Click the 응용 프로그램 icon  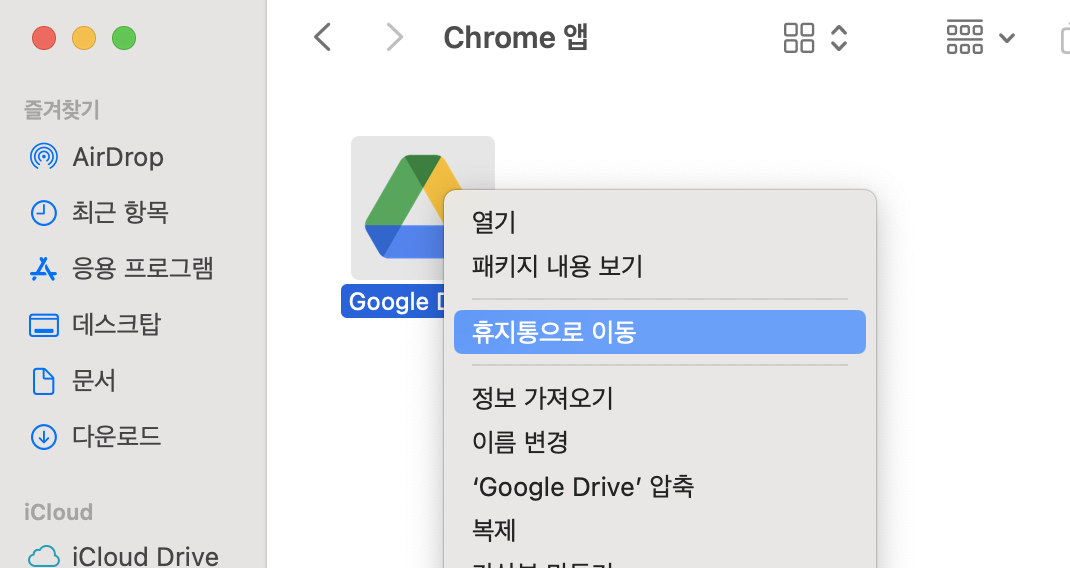click(44, 269)
